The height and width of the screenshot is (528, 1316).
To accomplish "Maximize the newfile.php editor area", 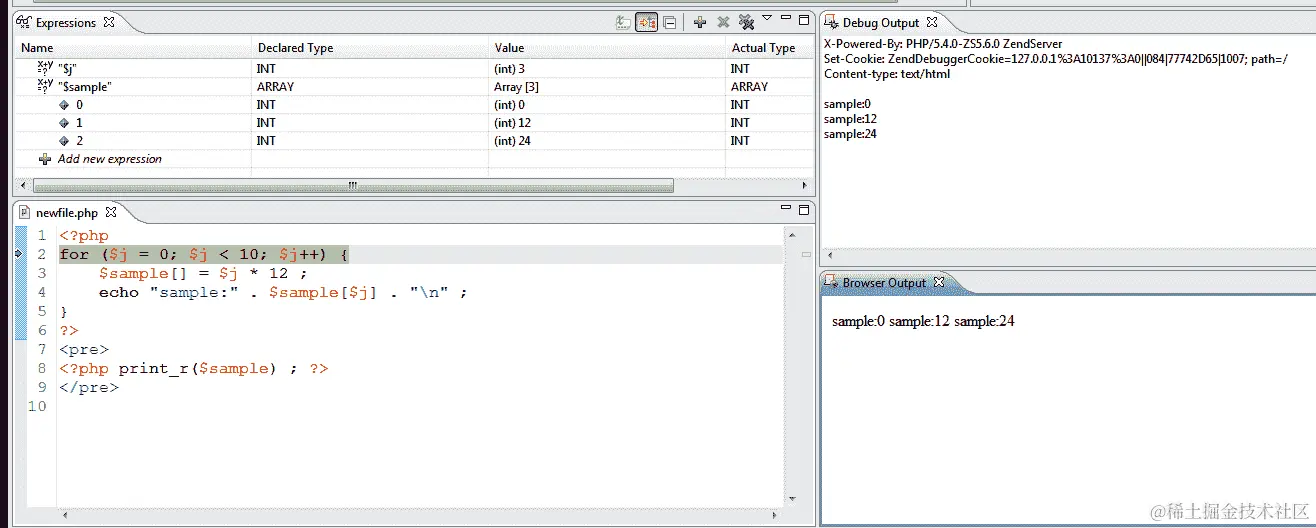I will (x=803, y=209).
